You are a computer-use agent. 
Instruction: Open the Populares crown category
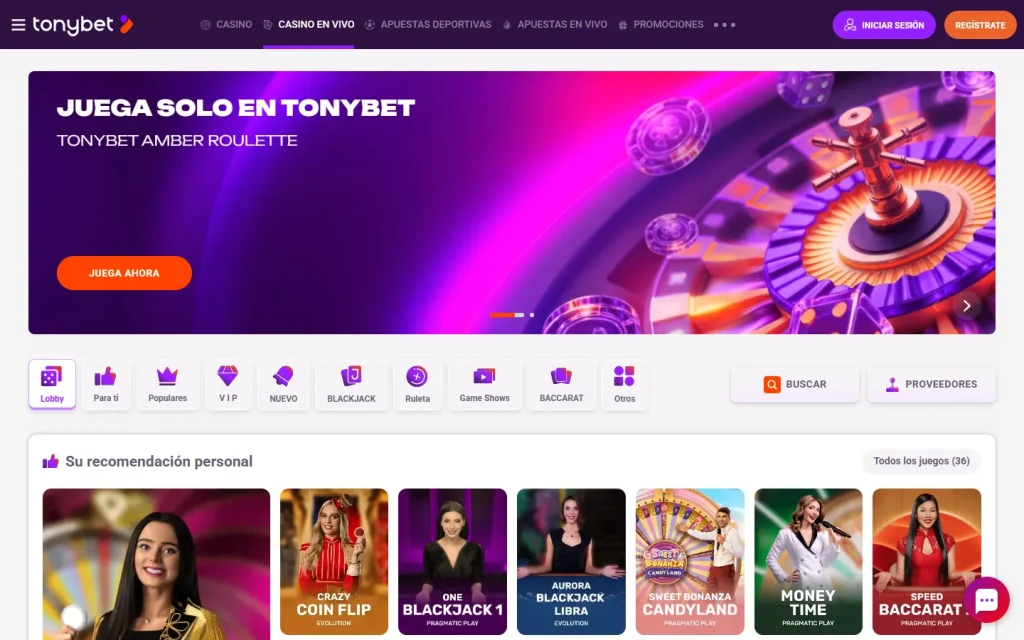click(x=167, y=384)
